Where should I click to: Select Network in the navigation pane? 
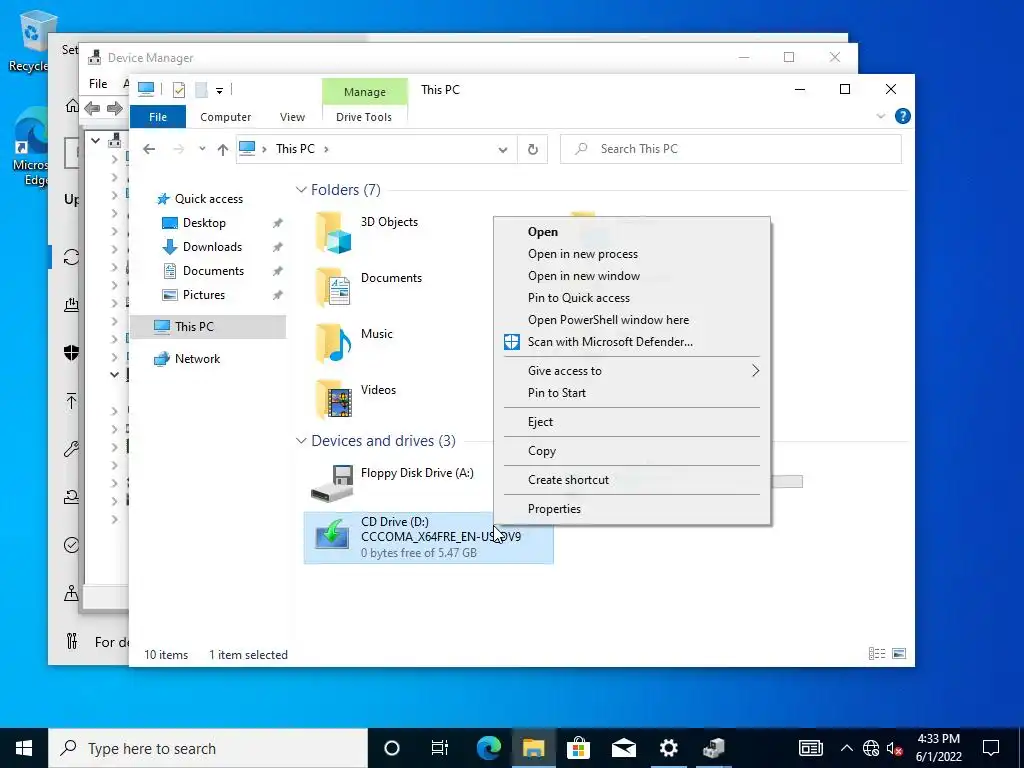click(x=197, y=359)
